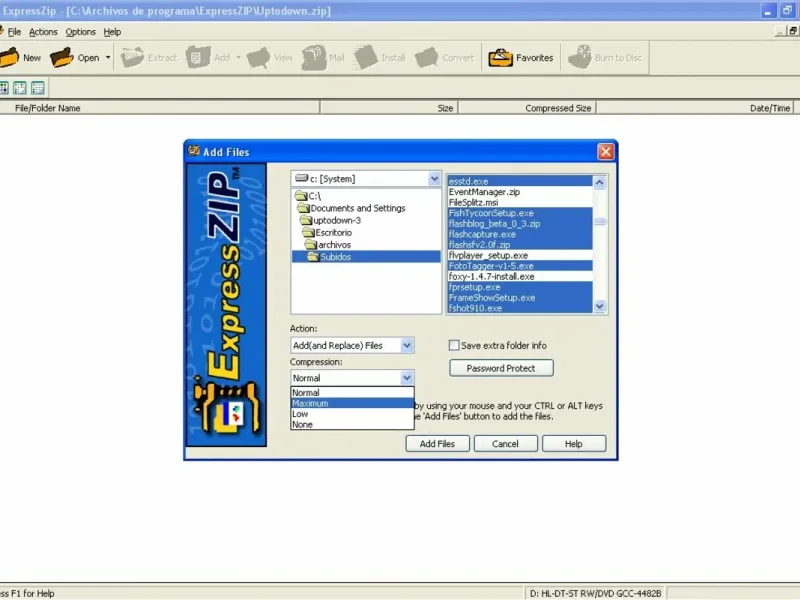
Task: Switch to details list view mode
Action: [x=38, y=88]
